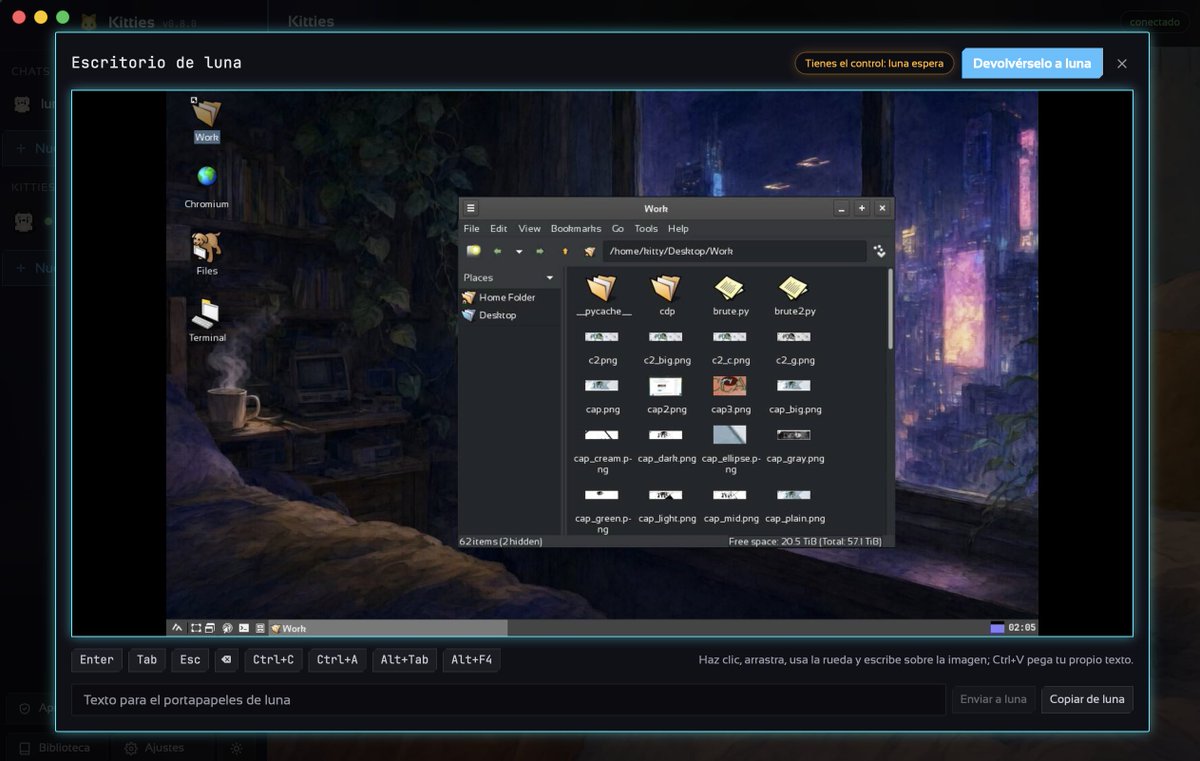
Task: Focus the clipboard text field for luna
Action: (508, 700)
